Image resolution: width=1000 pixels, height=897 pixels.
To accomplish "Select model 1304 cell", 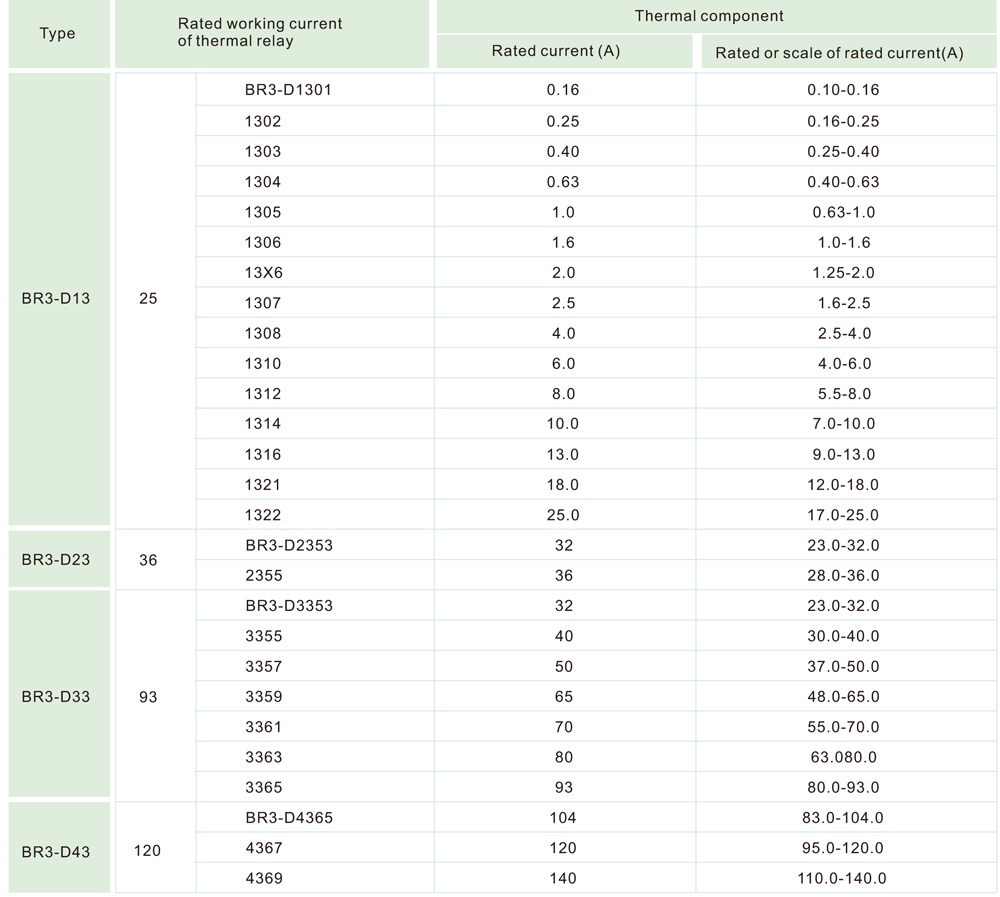I will coord(314,182).
